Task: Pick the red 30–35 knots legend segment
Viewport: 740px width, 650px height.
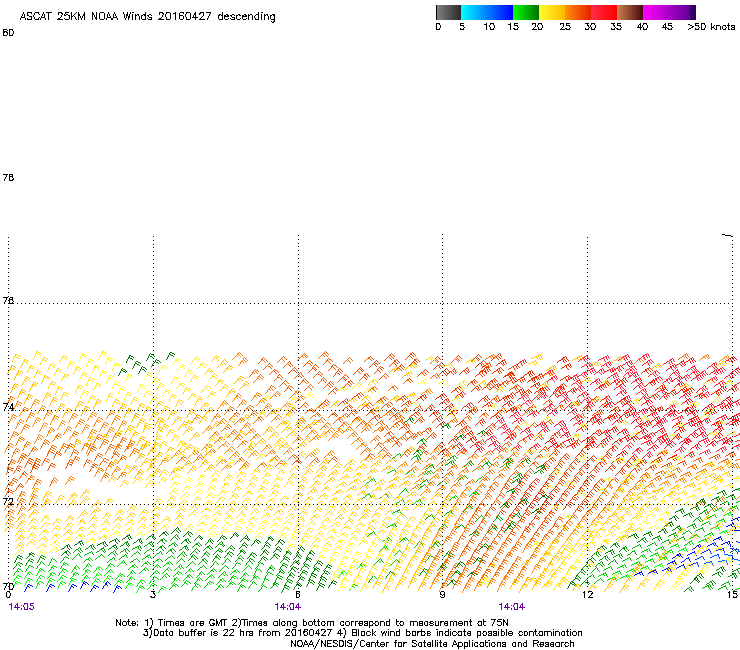Action: tap(604, 12)
